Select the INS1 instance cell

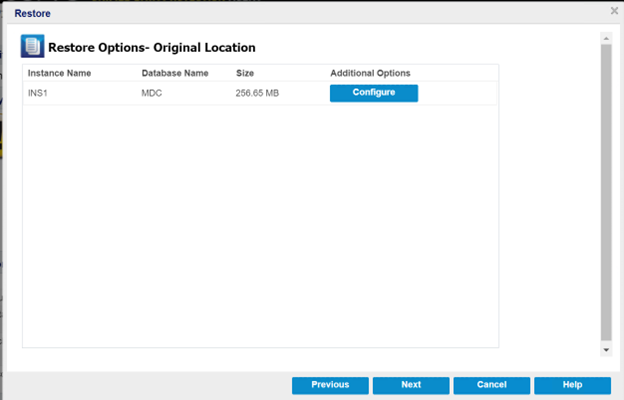point(39,93)
